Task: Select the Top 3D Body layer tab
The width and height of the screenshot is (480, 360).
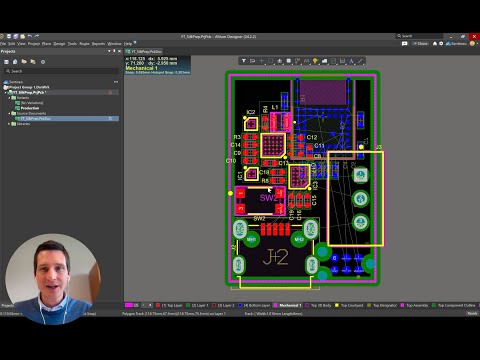Action: (x=318, y=305)
